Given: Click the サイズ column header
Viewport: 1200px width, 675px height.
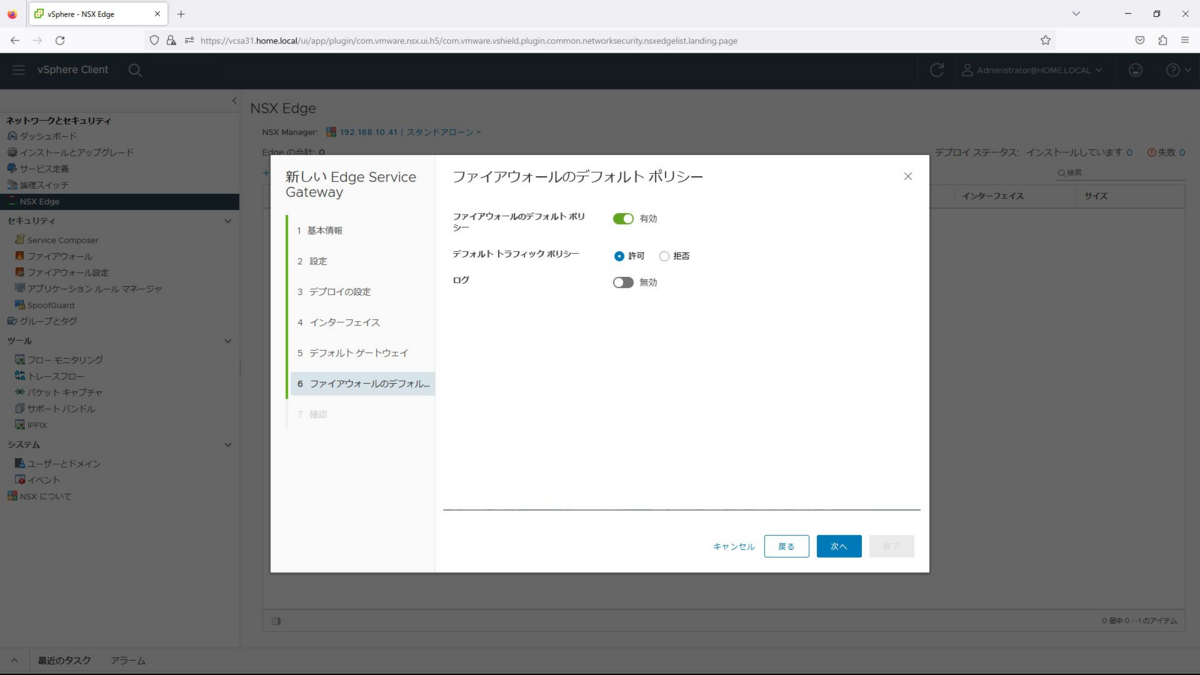Looking at the screenshot, I should [1096, 196].
